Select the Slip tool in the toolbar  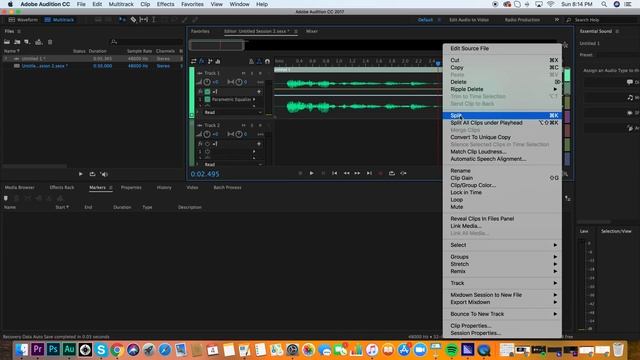144,20
